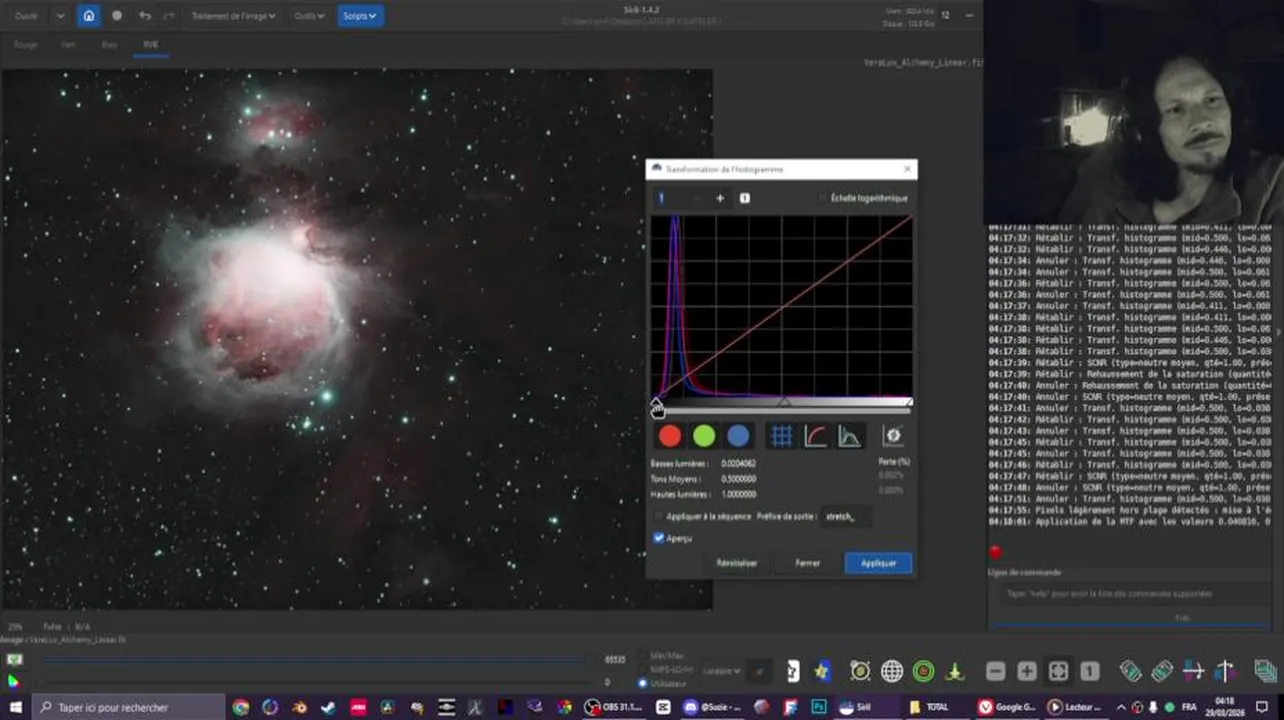1284x720 pixels.
Task: Click the round record icon in header
Action: pos(117,16)
